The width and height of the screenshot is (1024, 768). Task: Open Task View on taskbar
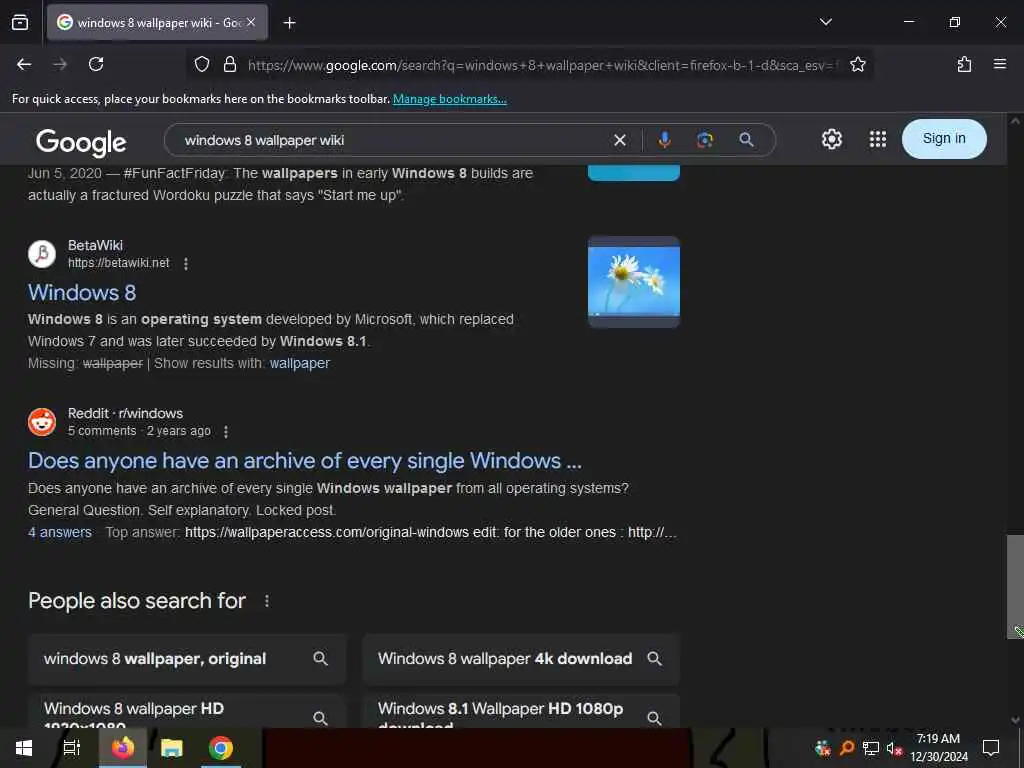[72, 748]
